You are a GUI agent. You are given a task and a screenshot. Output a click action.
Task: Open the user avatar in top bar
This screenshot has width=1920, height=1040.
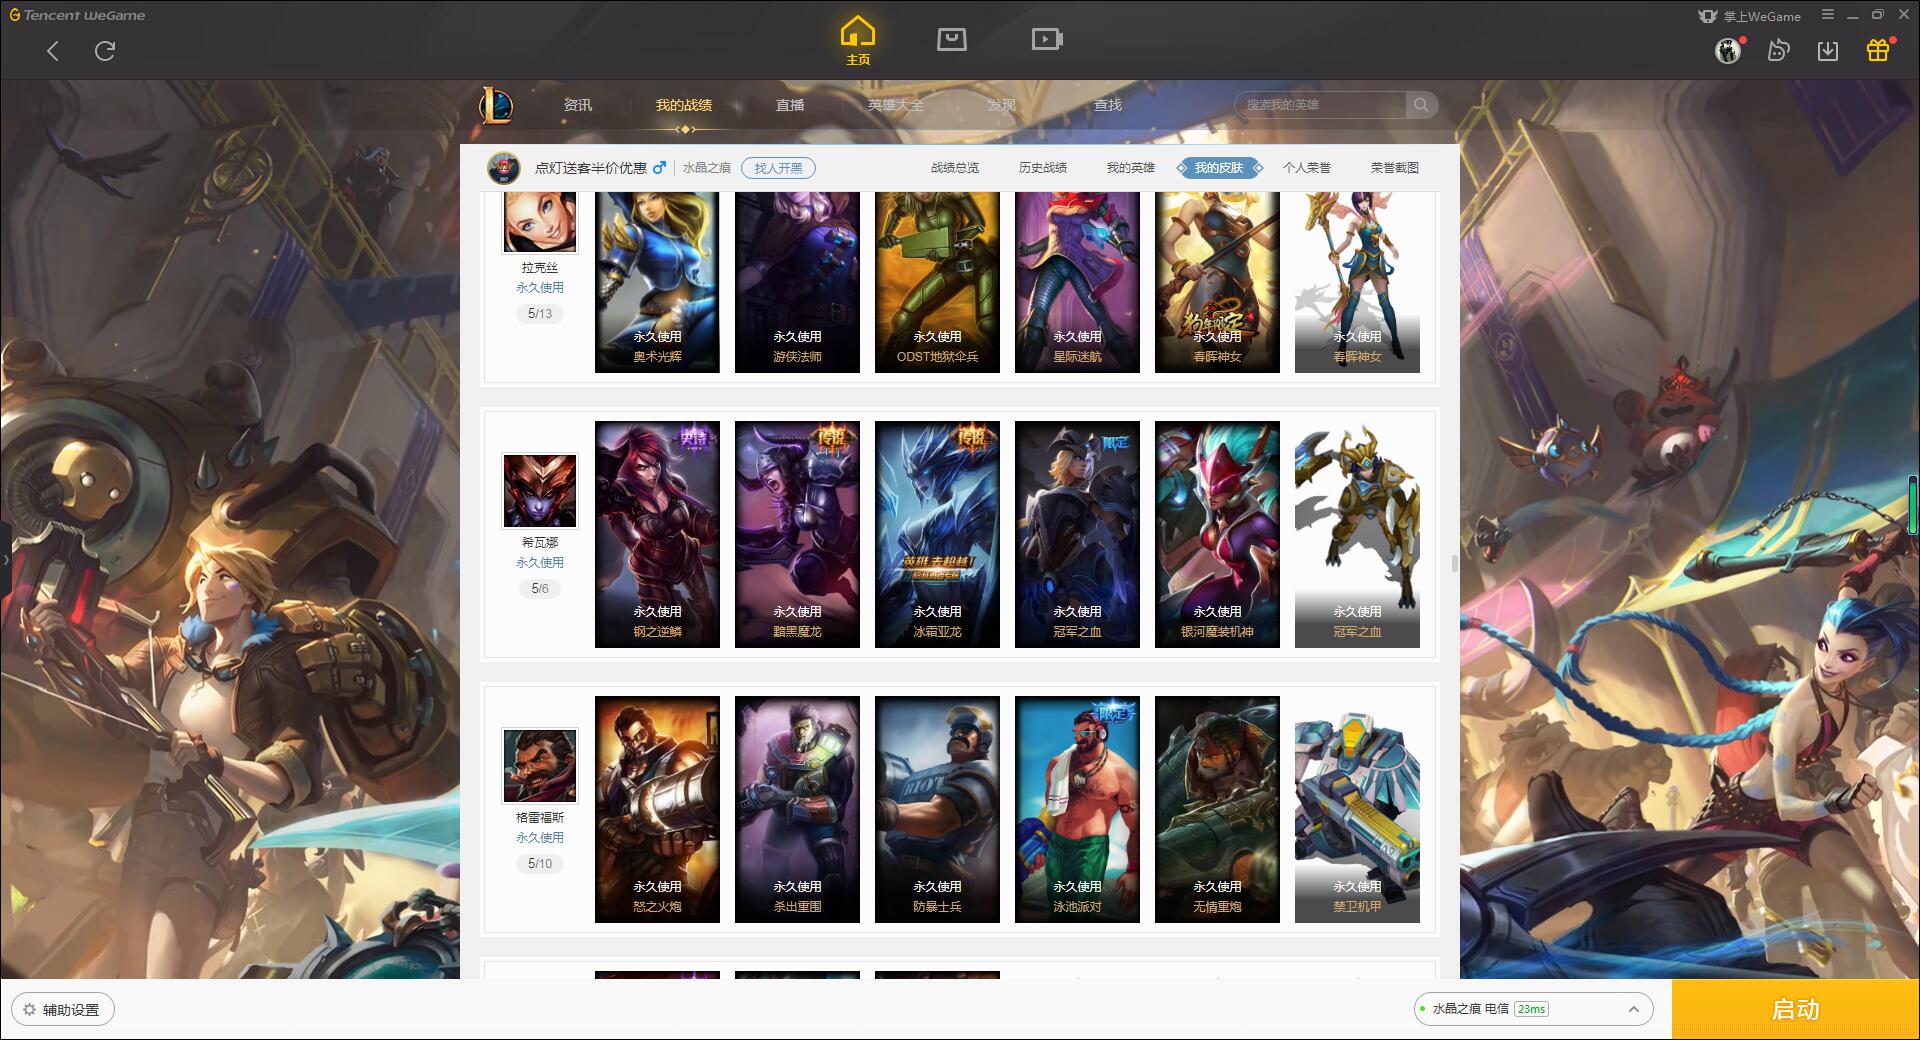(x=1728, y=50)
